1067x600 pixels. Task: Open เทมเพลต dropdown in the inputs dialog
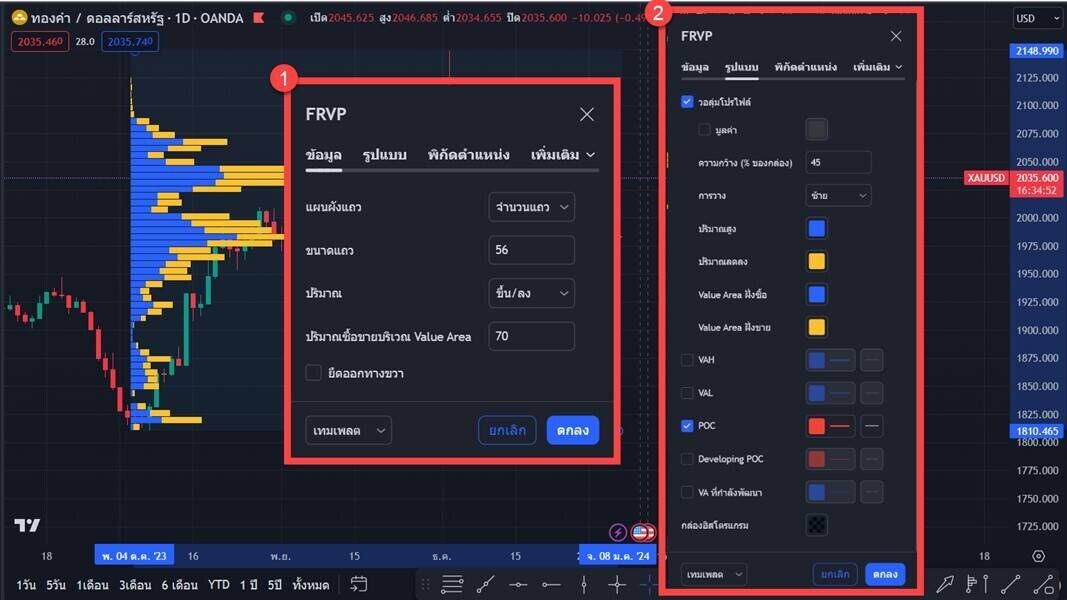(x=348, y=431)
